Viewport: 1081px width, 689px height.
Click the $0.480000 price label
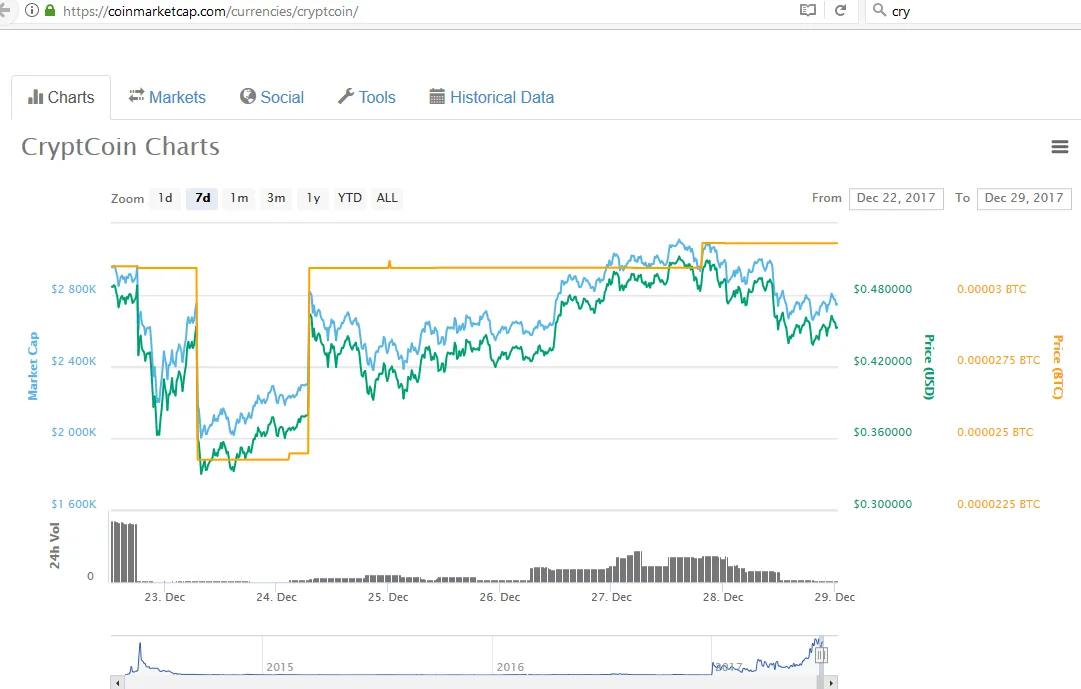coord(882,289)
